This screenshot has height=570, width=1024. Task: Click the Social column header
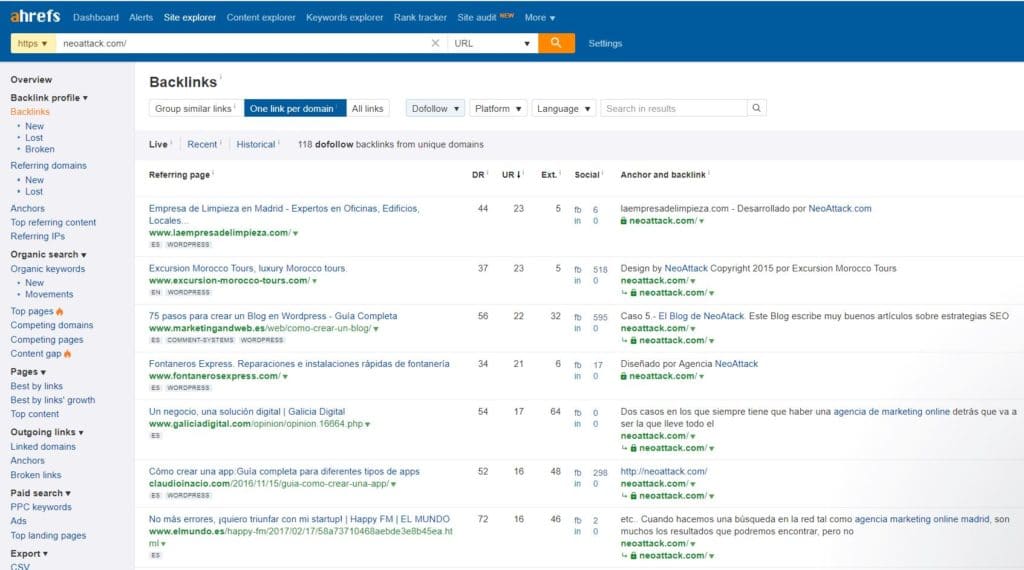pyautogui.click(x=587, y=175)
